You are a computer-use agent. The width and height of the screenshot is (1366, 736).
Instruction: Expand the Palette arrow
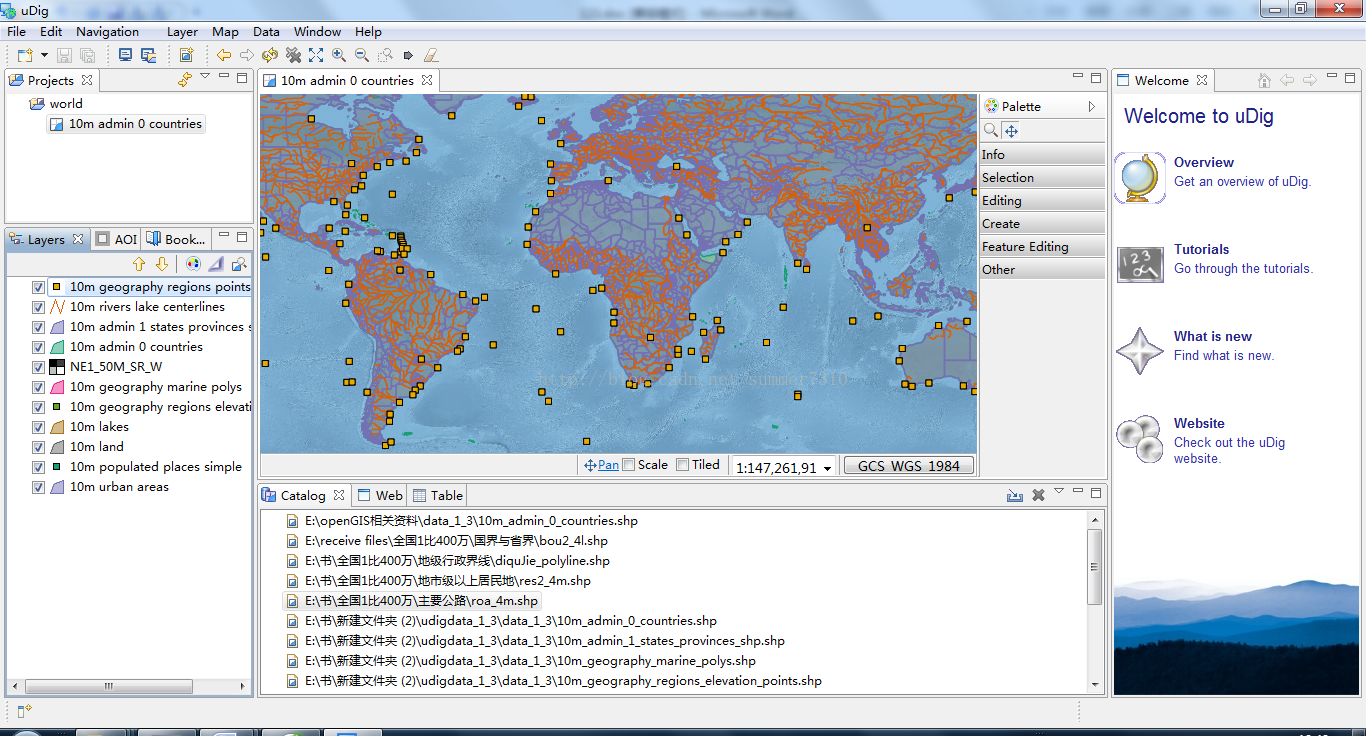(x=1092, y=106)
